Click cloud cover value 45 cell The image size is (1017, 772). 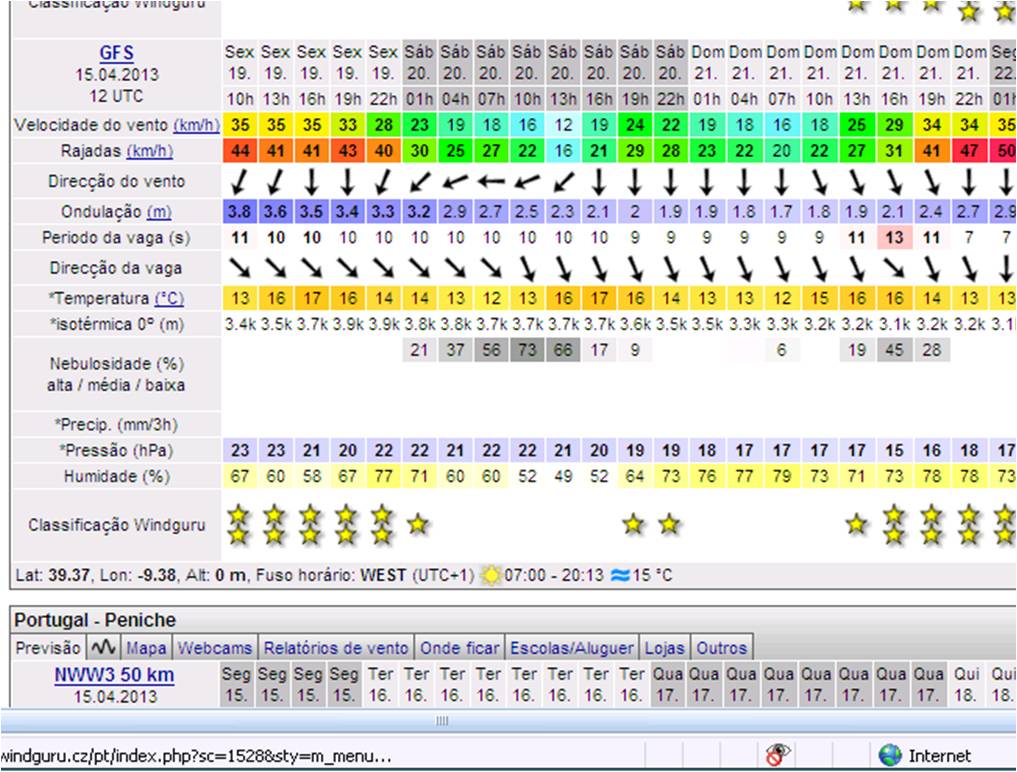click(894, 350)
